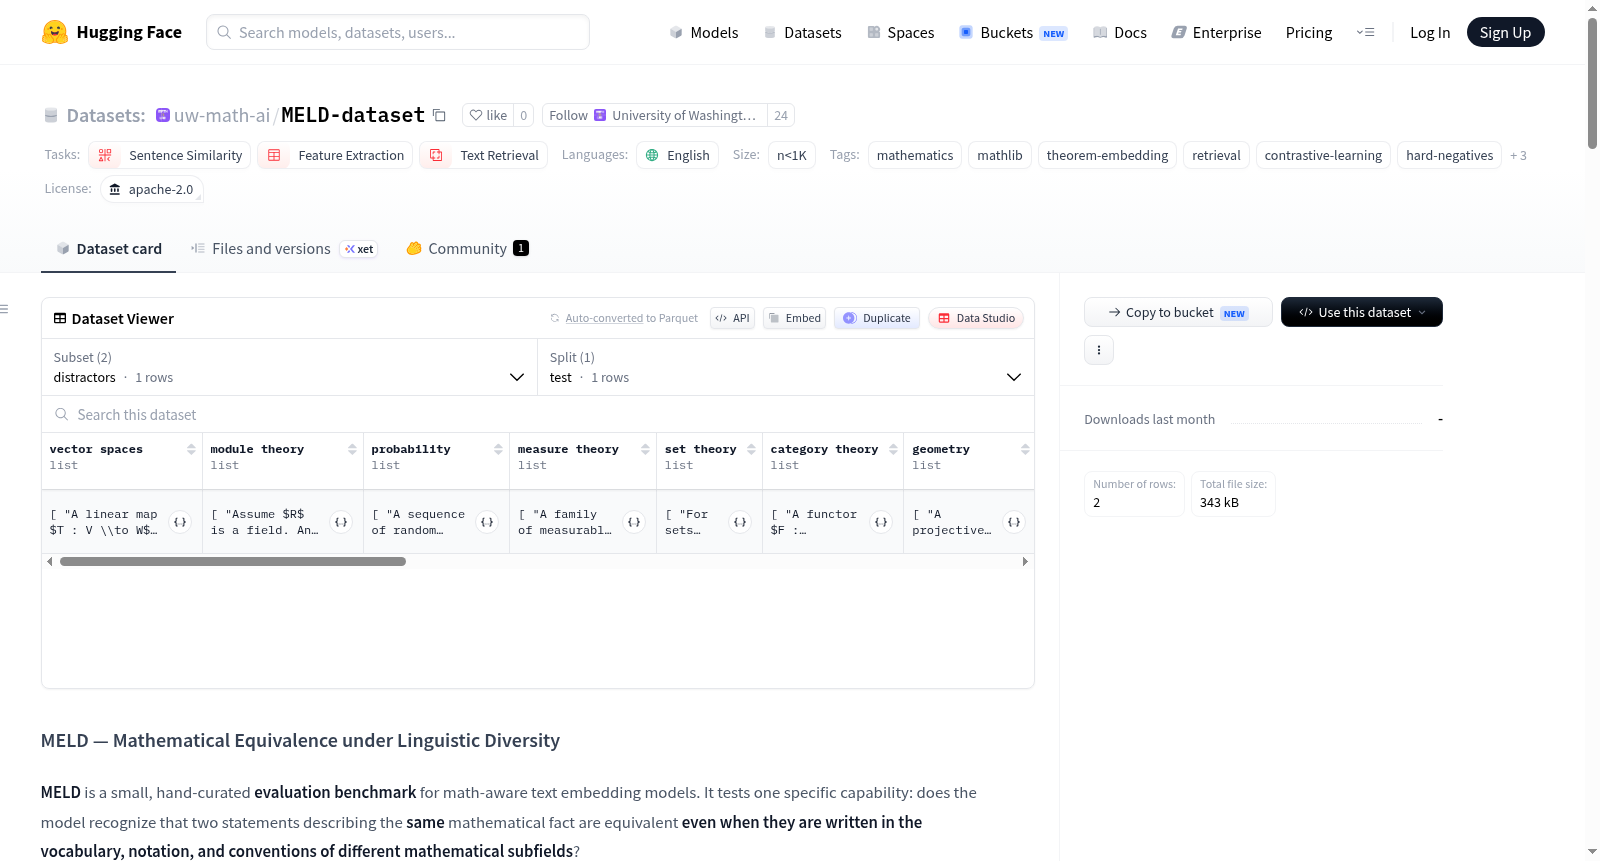Open the Models page
This screenshot has height=861, width=1600.
704,33
